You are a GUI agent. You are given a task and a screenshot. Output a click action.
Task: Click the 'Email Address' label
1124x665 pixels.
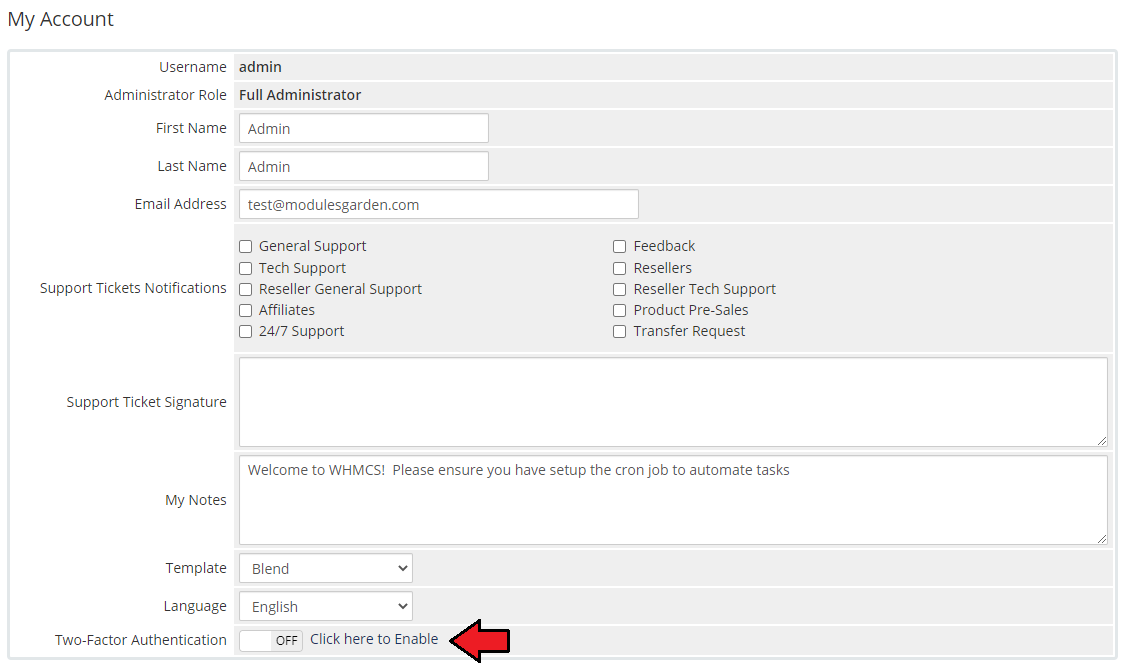181,204
